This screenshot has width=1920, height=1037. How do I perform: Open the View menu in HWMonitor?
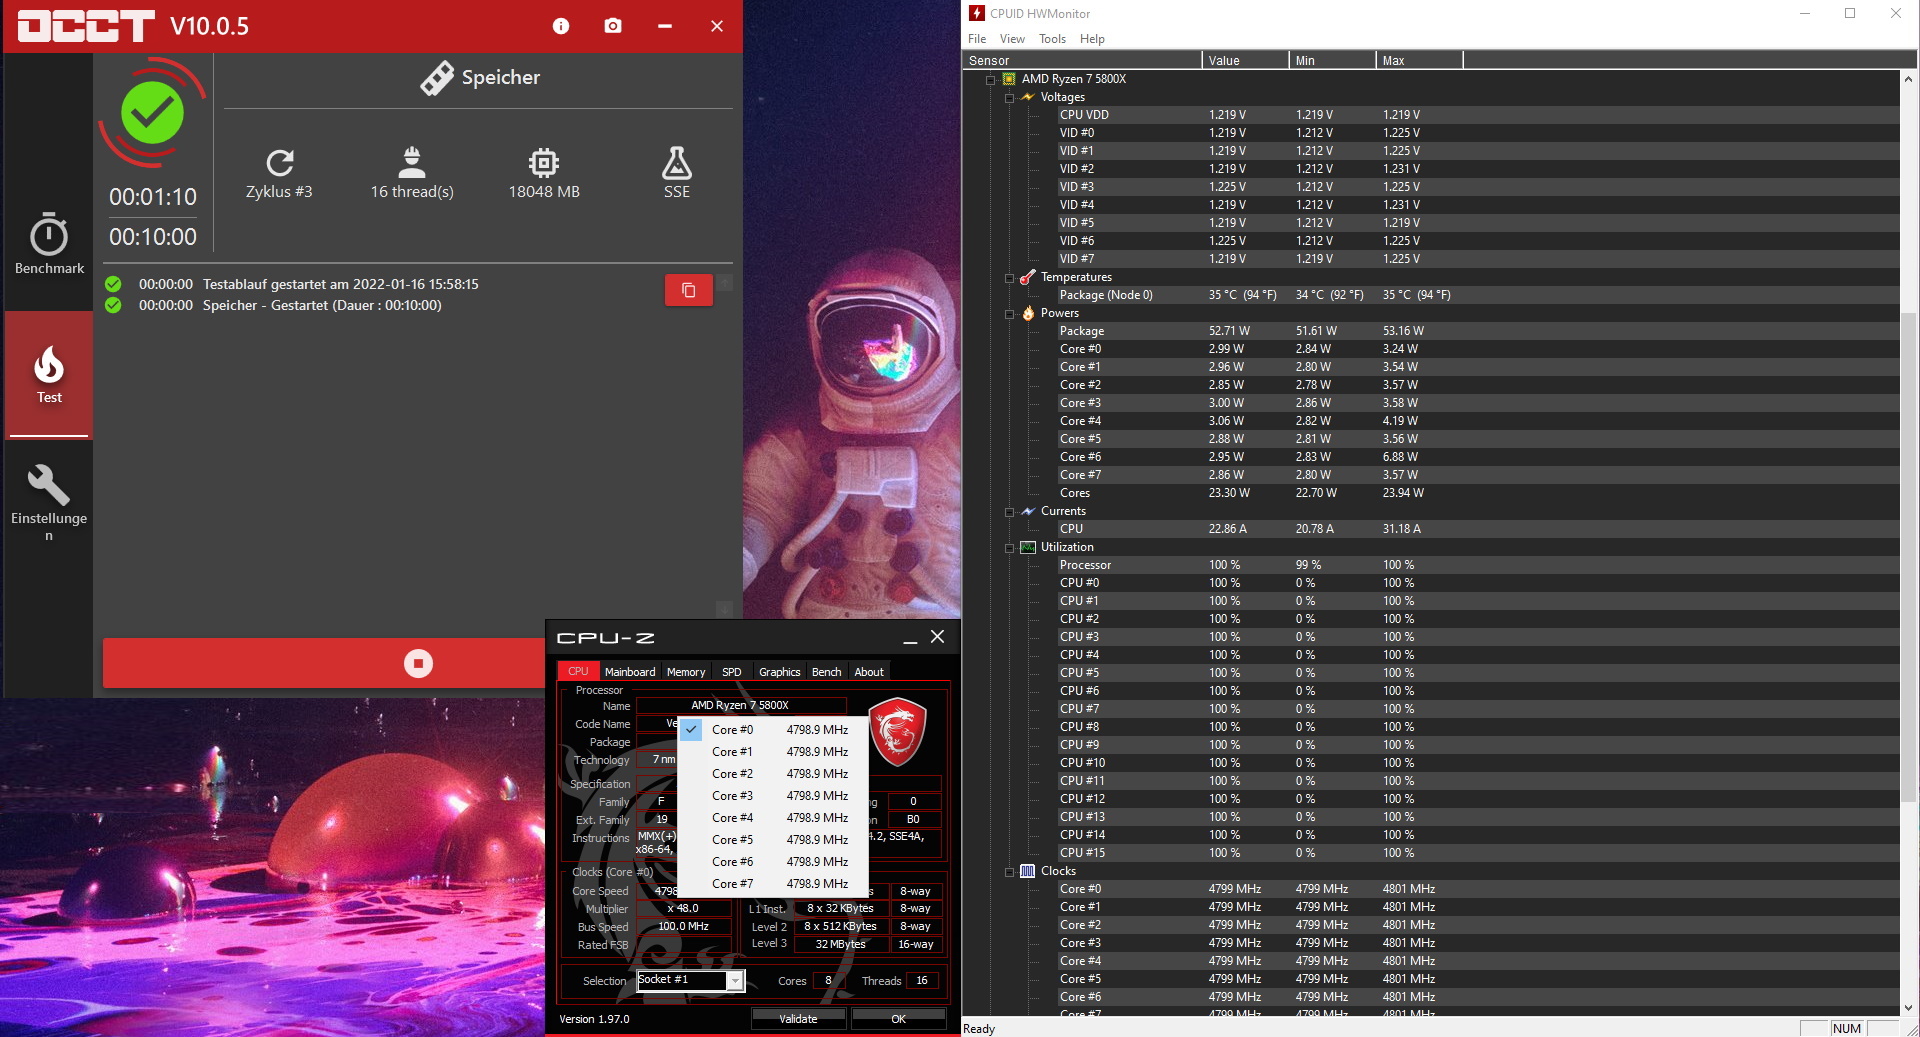pyautogui.click(x=1012, y=39)
